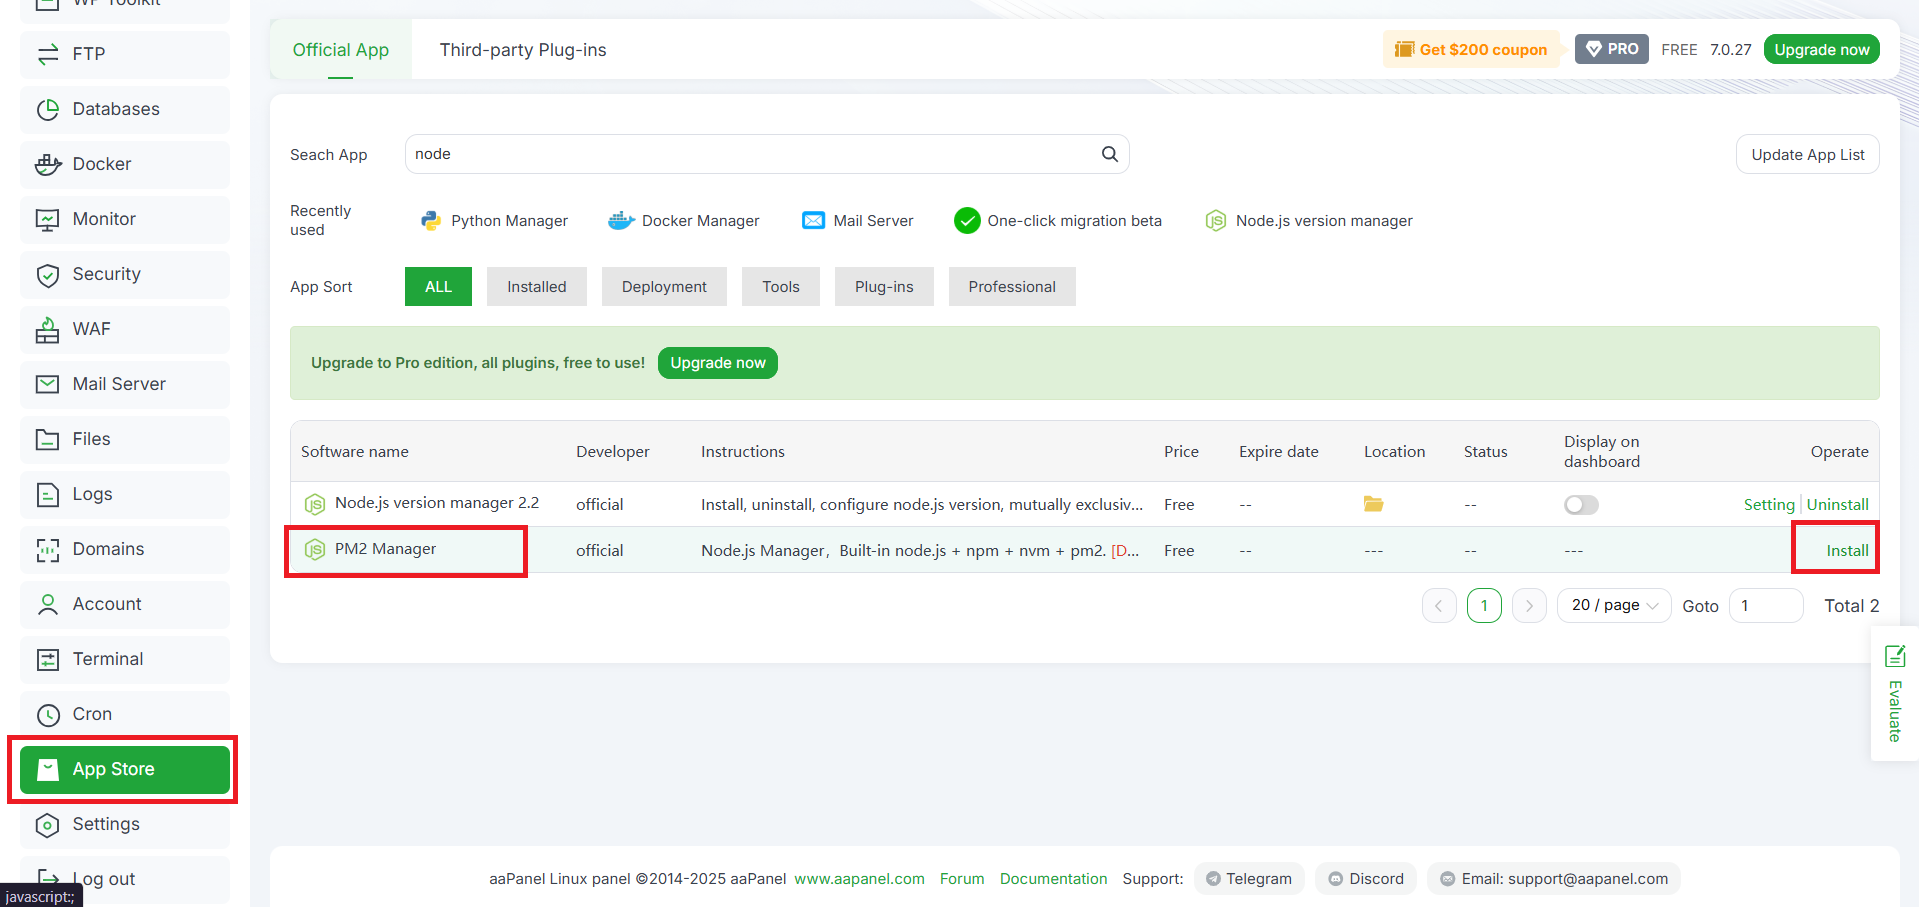
Task: Click the support email button
Action: [1554, 879]
